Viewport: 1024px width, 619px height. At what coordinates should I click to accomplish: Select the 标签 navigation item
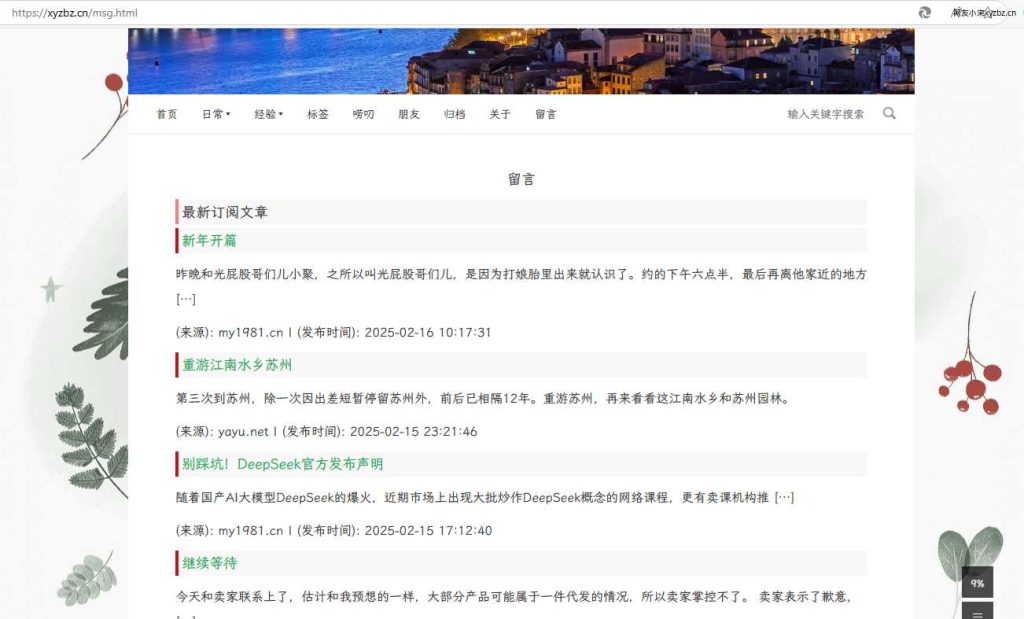(x=317, y=113)
